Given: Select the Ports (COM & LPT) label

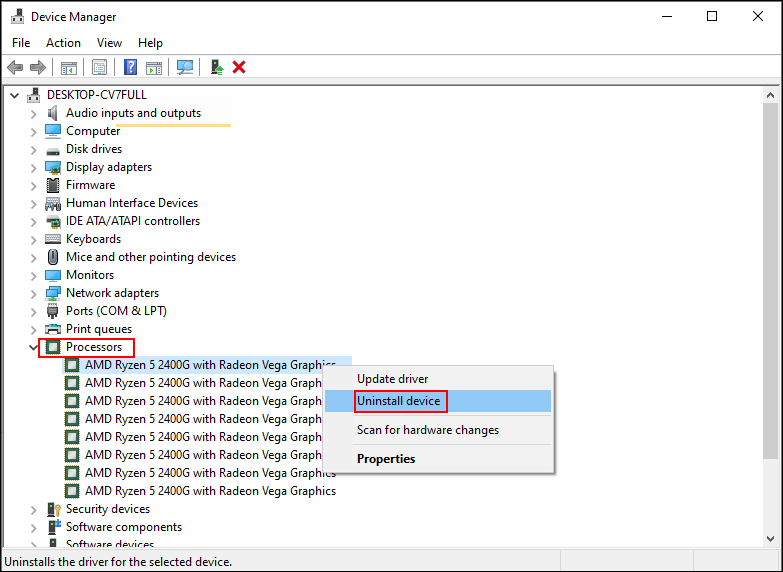Looking at the screenshot, I should (x=116, y=311).
